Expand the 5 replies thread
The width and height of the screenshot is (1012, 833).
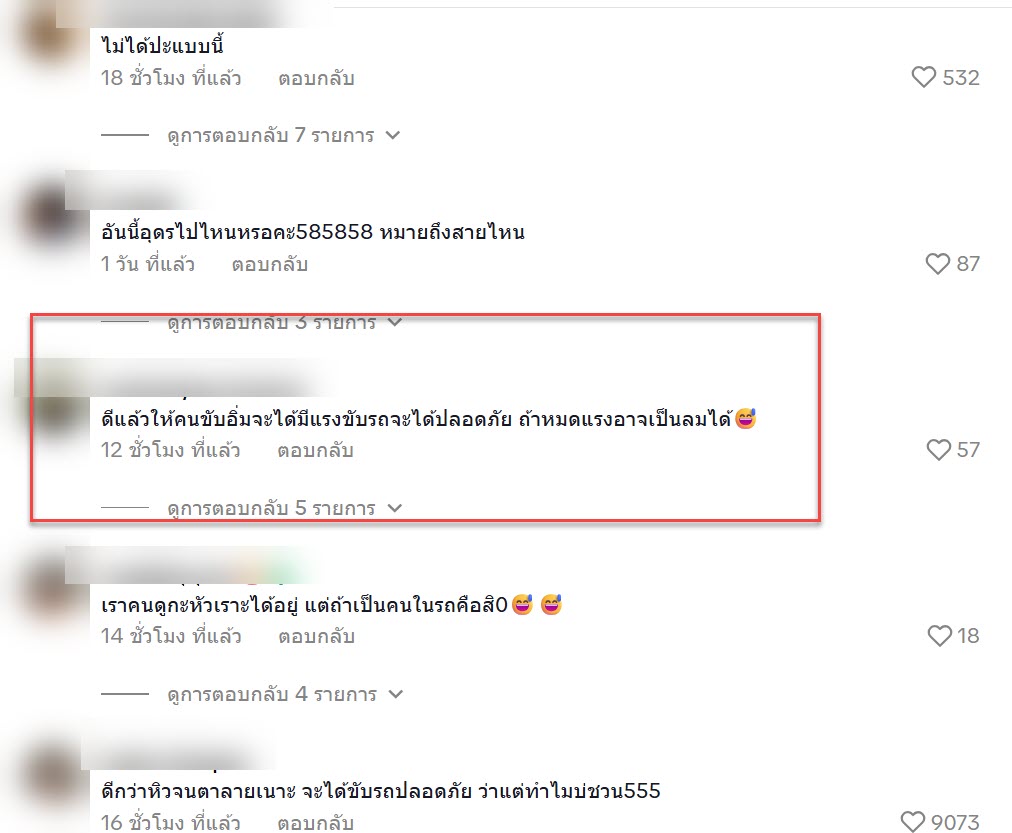coord(285,508)
